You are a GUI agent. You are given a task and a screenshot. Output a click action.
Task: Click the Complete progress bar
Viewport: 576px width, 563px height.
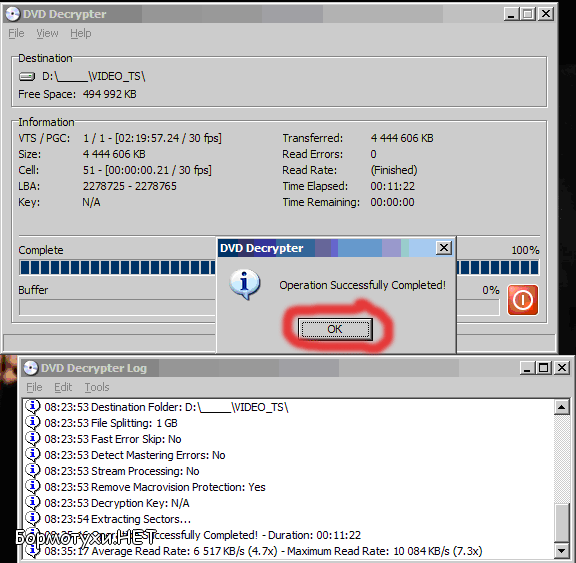click(x=279, y=267)
